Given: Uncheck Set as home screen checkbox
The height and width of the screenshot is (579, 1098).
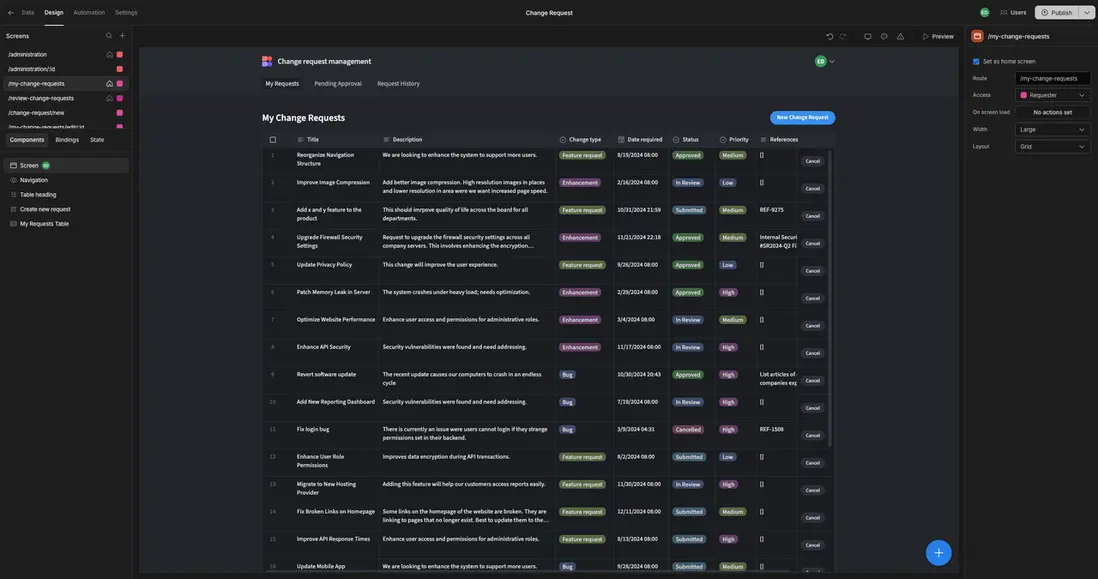Looking at the screenshot, I should click(x=976, y=61).
